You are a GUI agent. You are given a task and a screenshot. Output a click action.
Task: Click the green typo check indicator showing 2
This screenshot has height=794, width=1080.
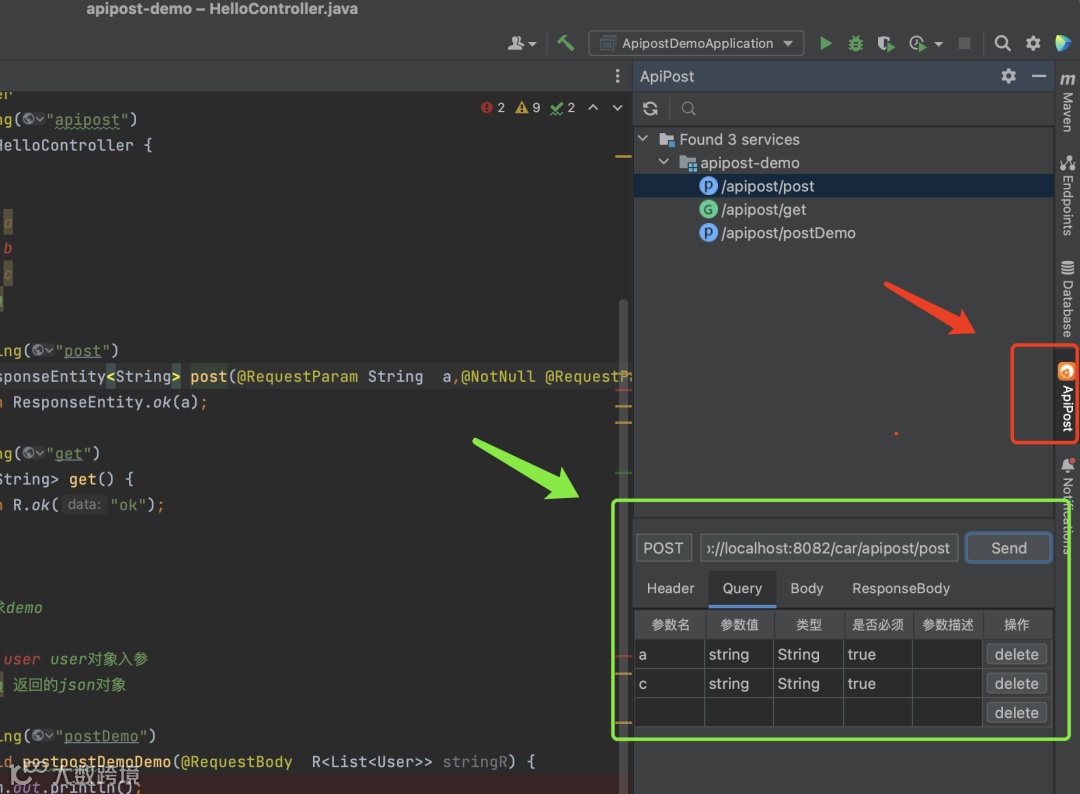[x=562, y=107]
